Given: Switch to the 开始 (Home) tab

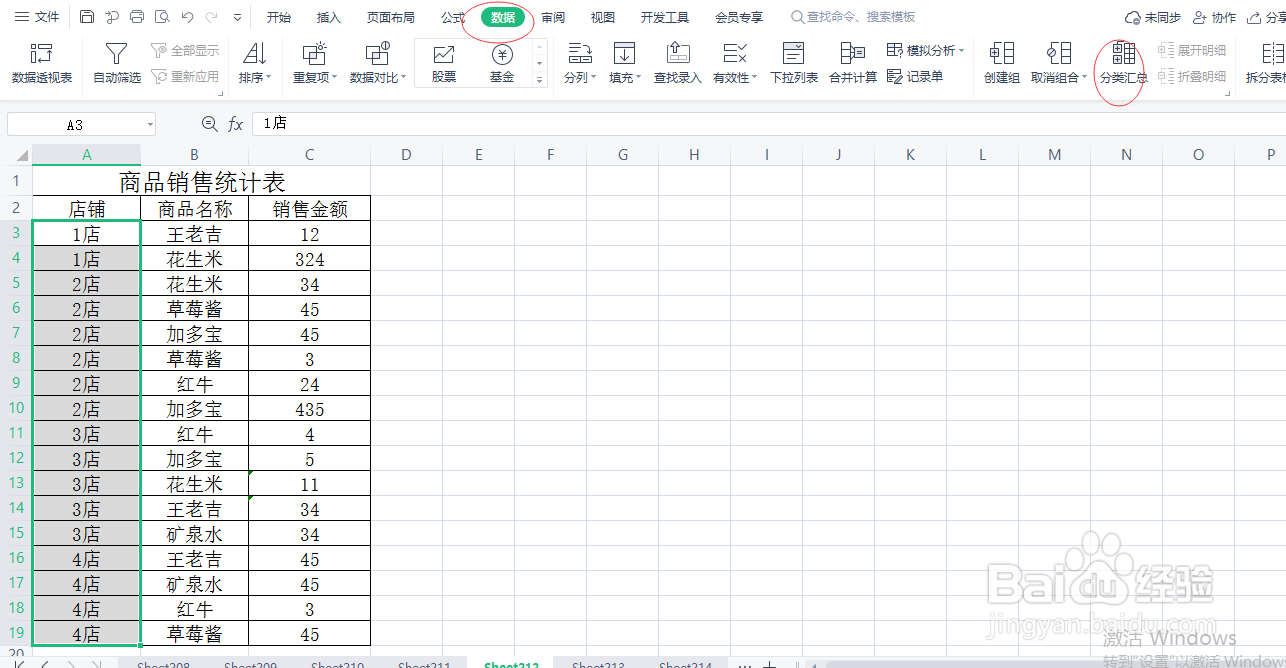Looking at the screenshot, I should (x=279, y=18).
